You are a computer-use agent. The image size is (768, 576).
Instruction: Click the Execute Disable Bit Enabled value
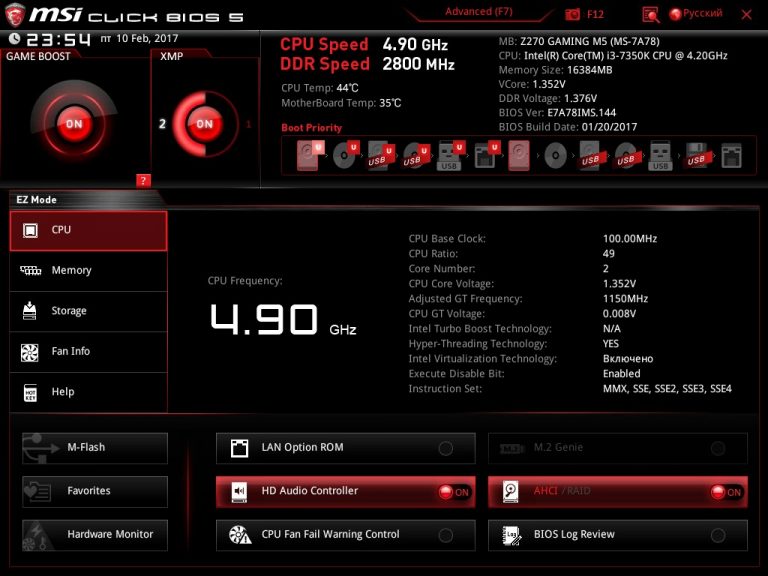coord(622,374)
